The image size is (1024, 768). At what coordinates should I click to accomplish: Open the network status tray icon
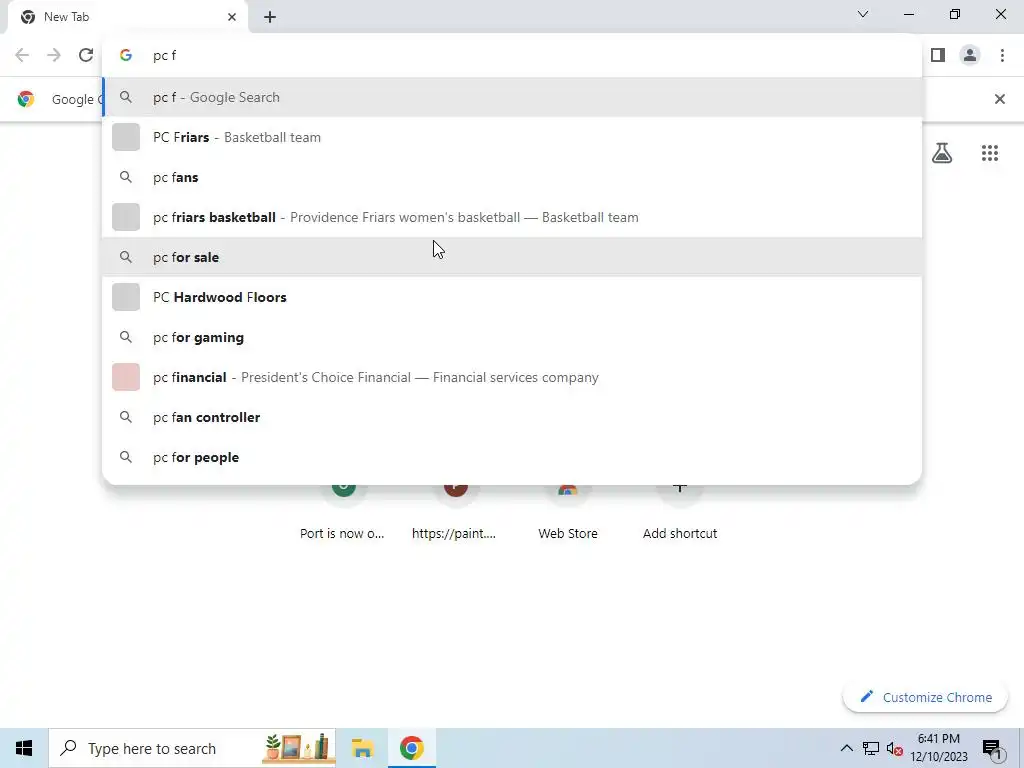pyautogui.click(x=871, y=748)
